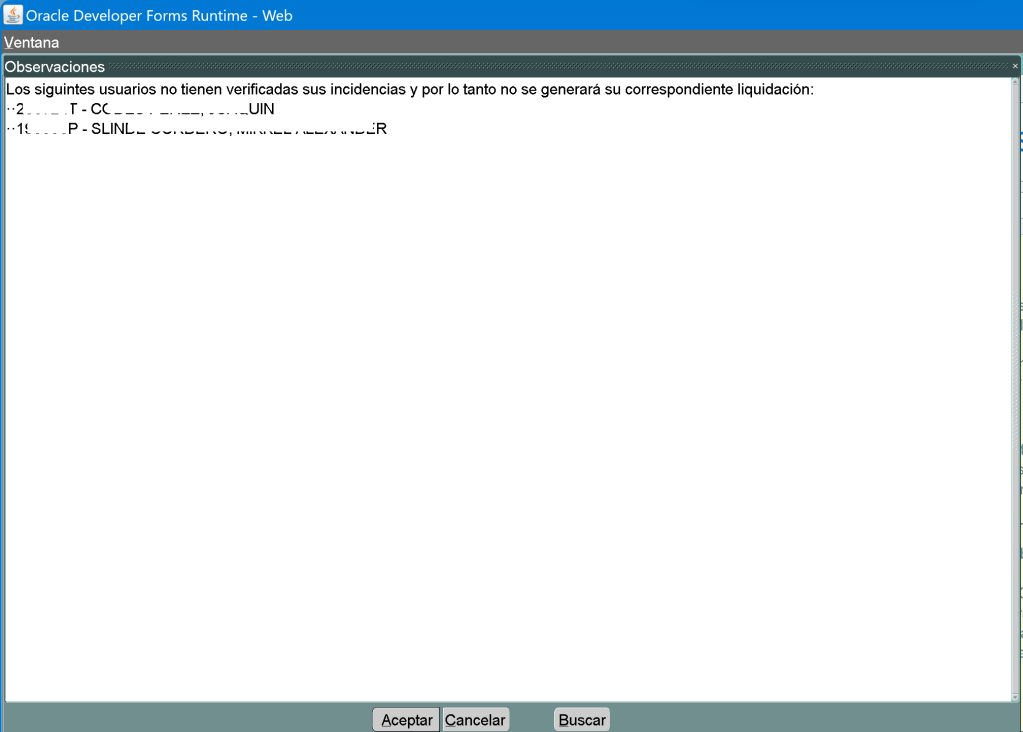Viewport: 1023px width, 732px height.
Task: Close the Observaciones window with the X
Action: click(x=1015, y=66)
